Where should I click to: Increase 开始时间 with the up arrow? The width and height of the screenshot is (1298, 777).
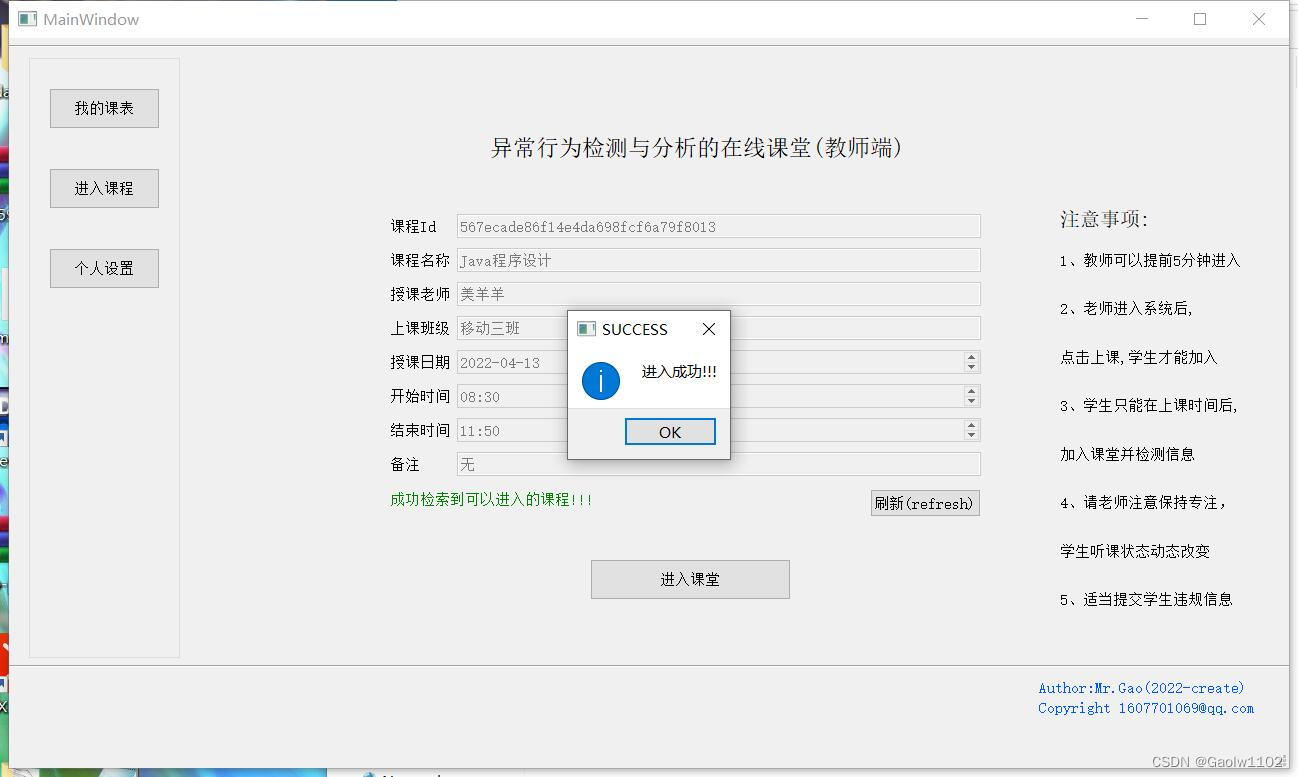pos(971,390)
